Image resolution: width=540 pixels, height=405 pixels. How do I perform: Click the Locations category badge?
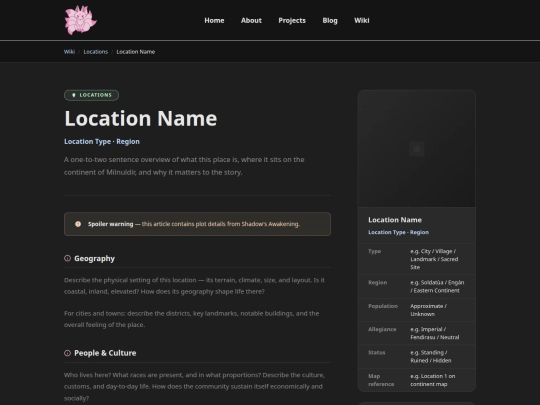tap(92, 95)
